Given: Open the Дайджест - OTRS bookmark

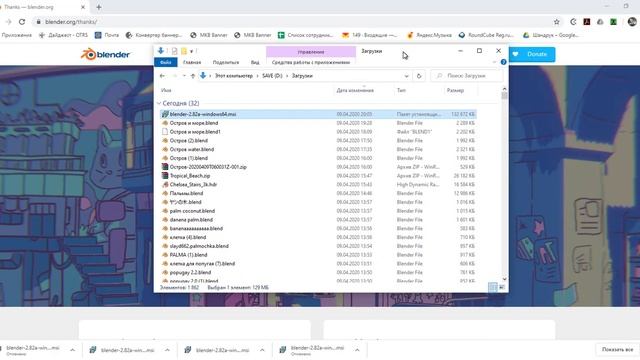Looking at the screenshot, I should (x=63, y=35).
